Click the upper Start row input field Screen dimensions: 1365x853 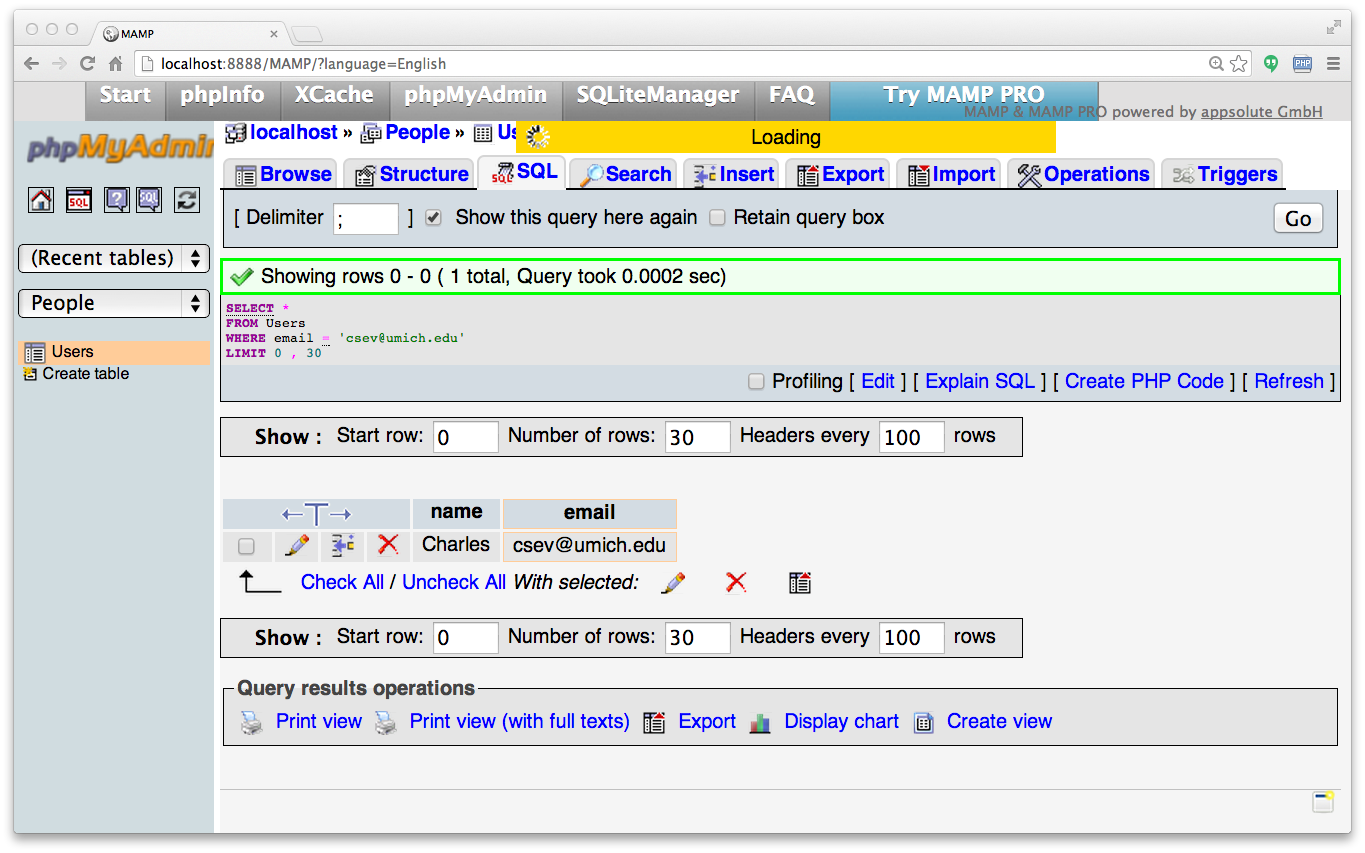point(466,437)
